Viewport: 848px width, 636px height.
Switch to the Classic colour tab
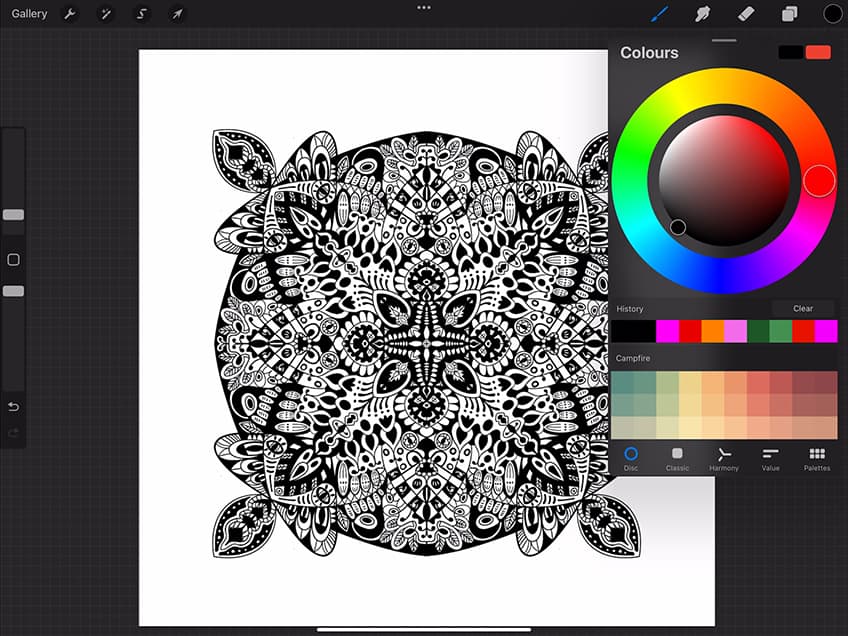coord(677,459)
